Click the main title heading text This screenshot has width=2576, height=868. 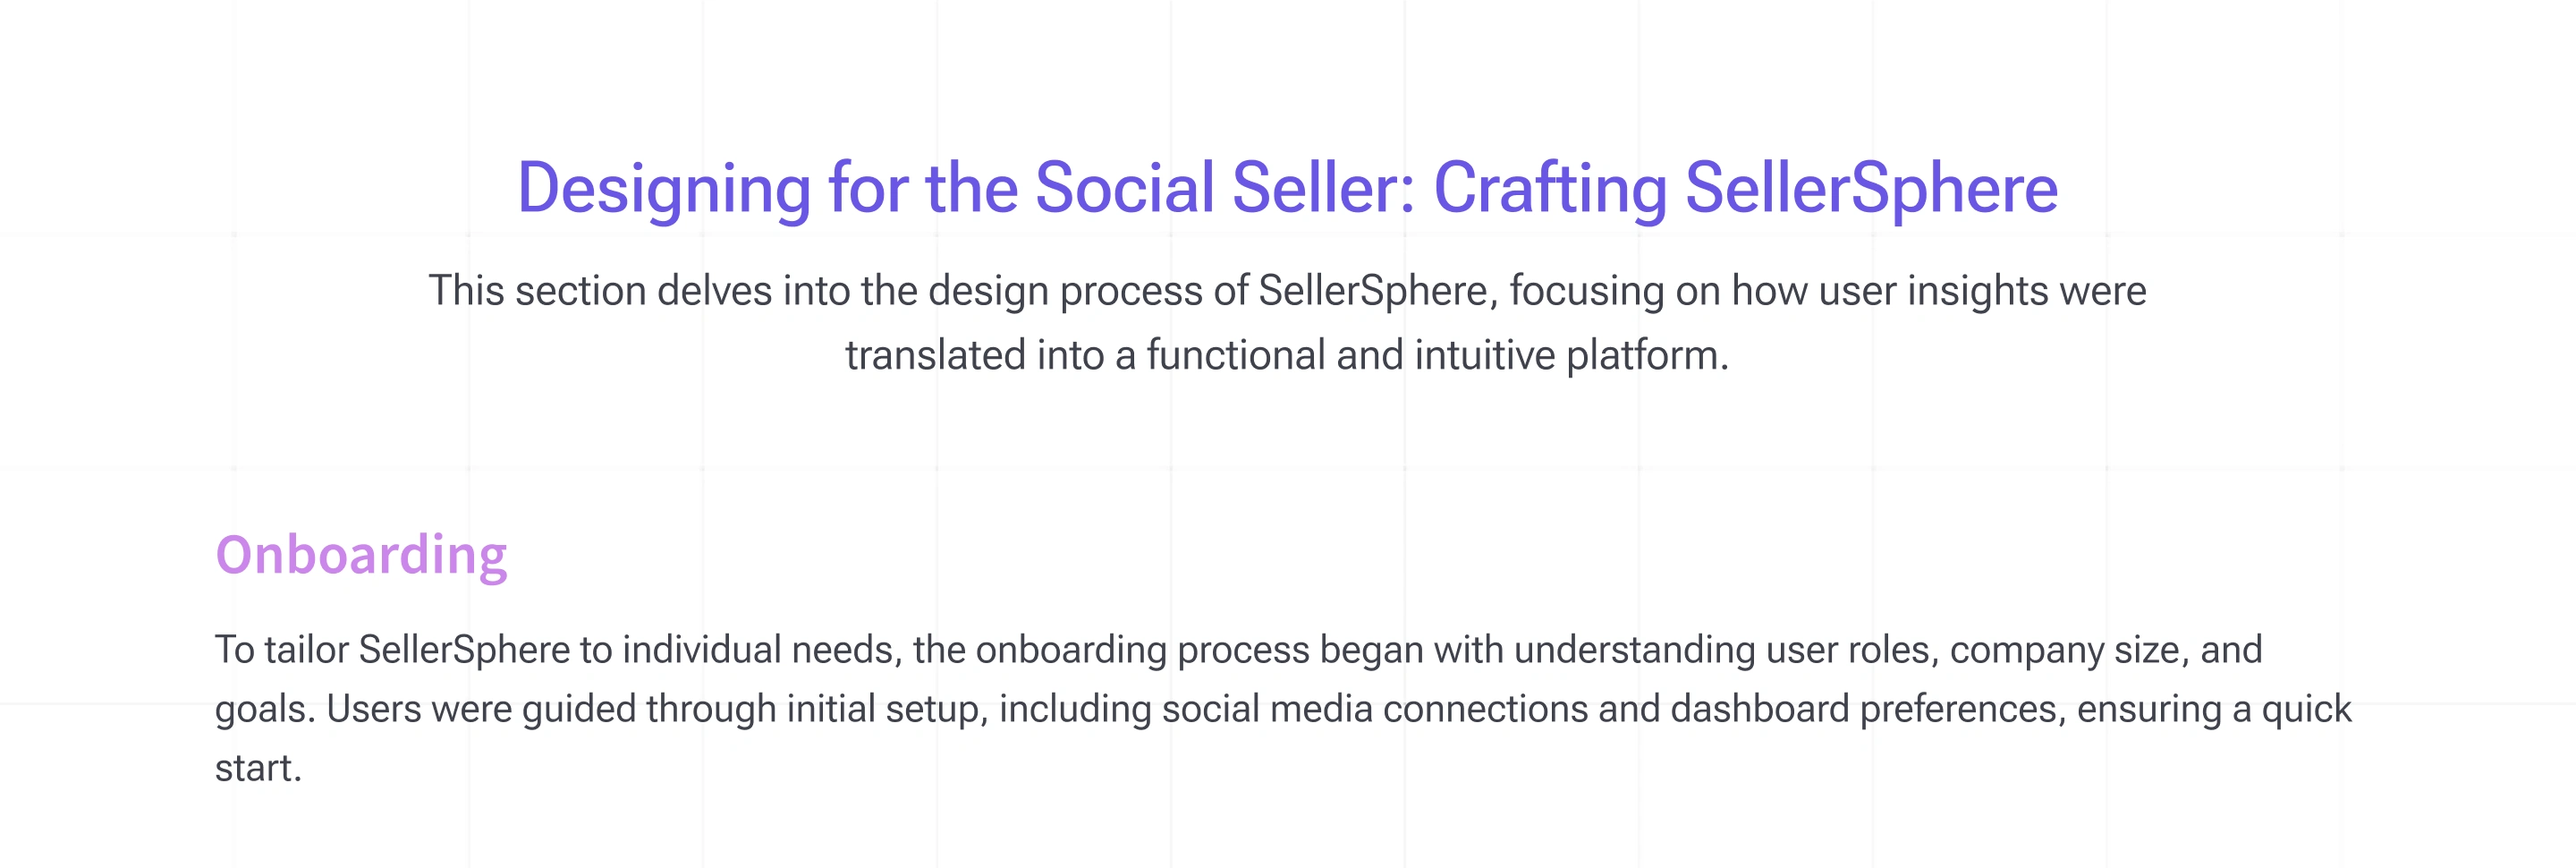[x=1287, y=188]
